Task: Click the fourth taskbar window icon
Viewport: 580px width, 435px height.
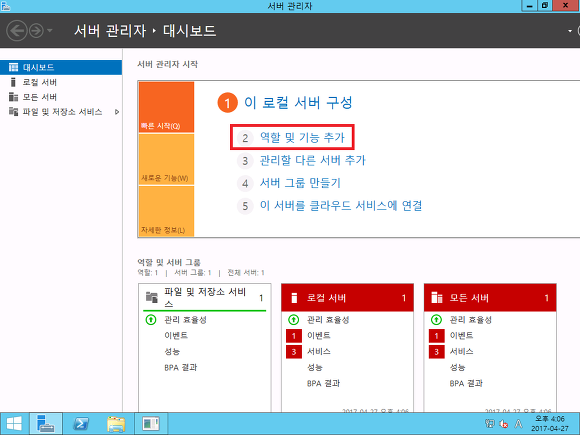Action: point(151,424)
